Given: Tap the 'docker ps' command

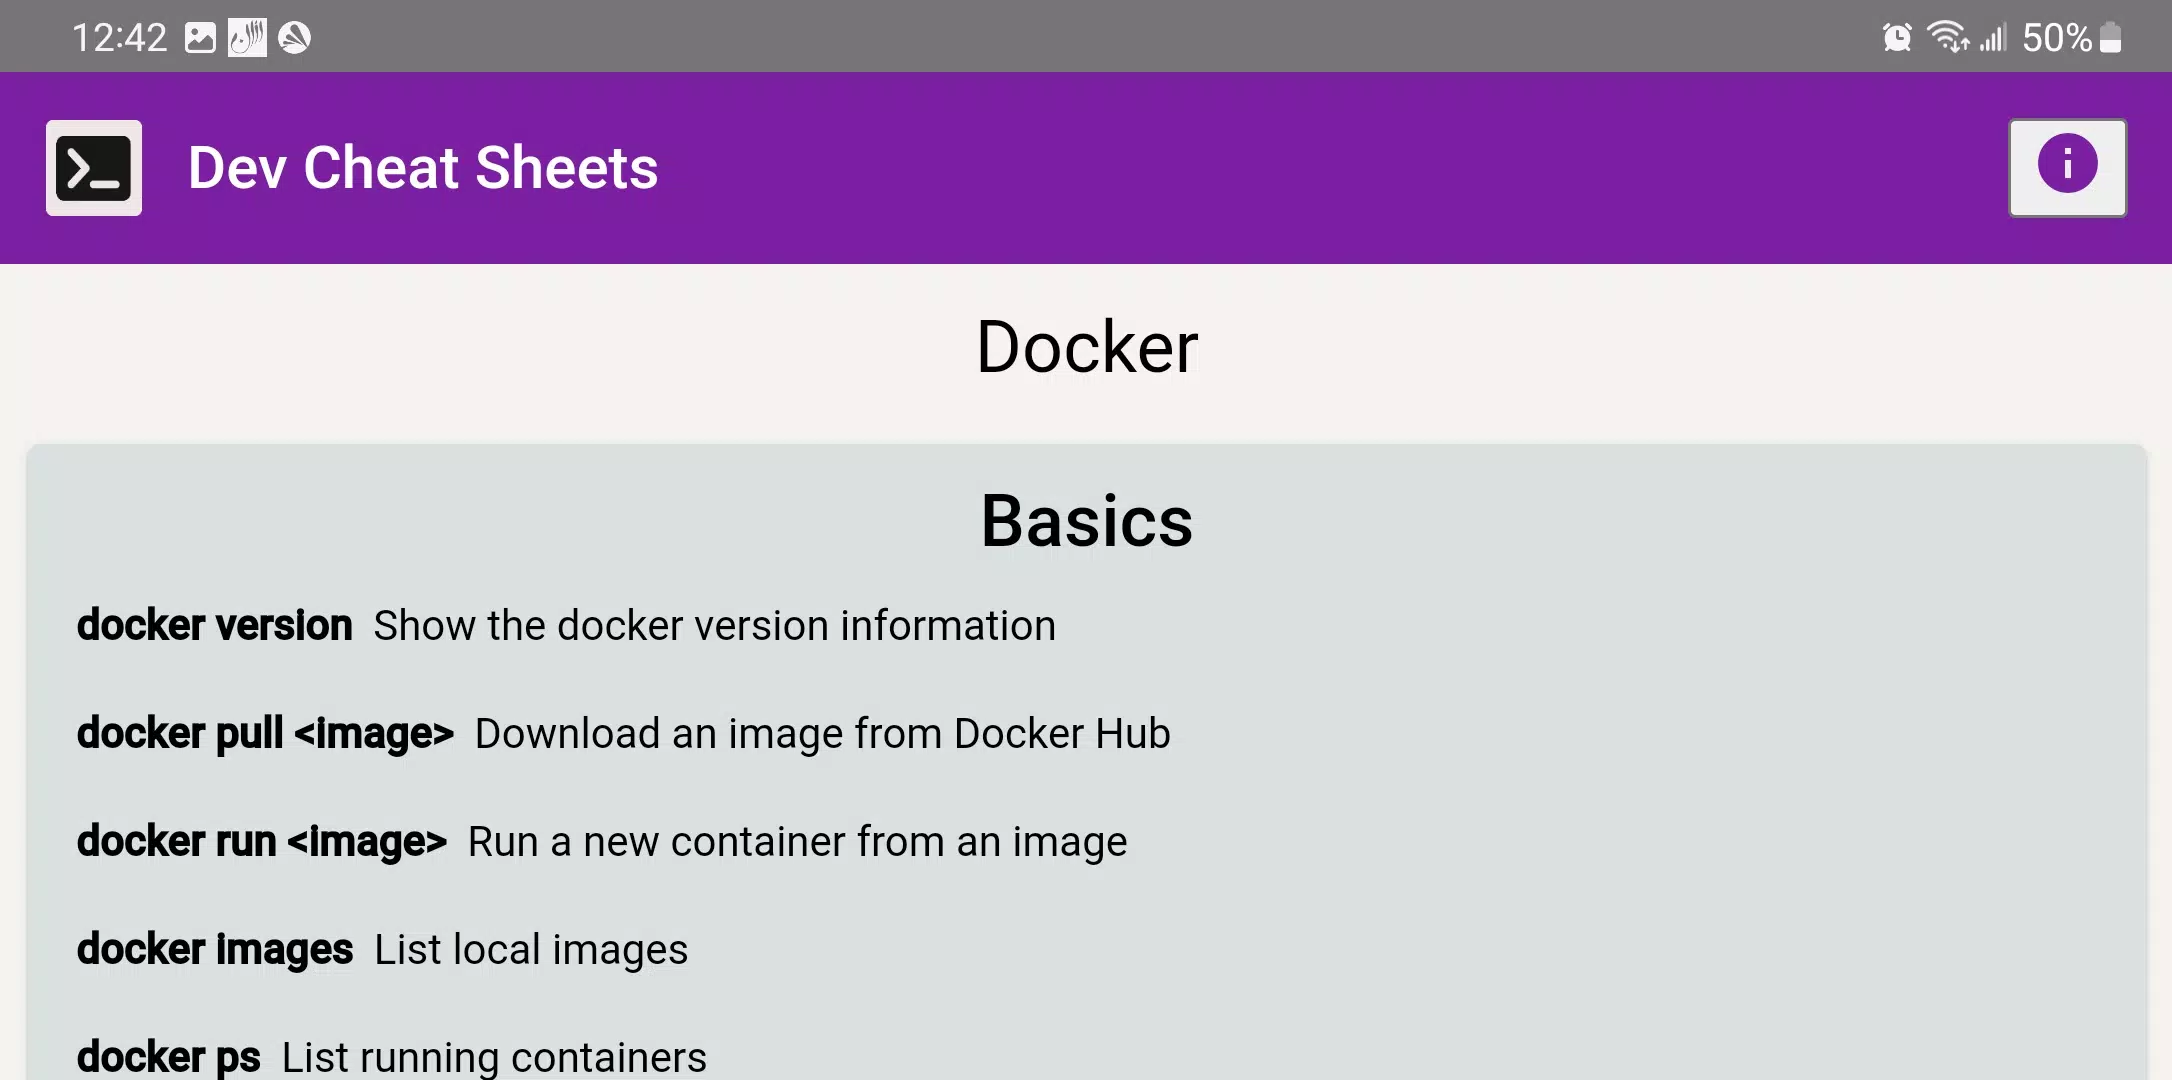Looking at the screenshot, I should pyautogui.click(x=169, y=1057).
